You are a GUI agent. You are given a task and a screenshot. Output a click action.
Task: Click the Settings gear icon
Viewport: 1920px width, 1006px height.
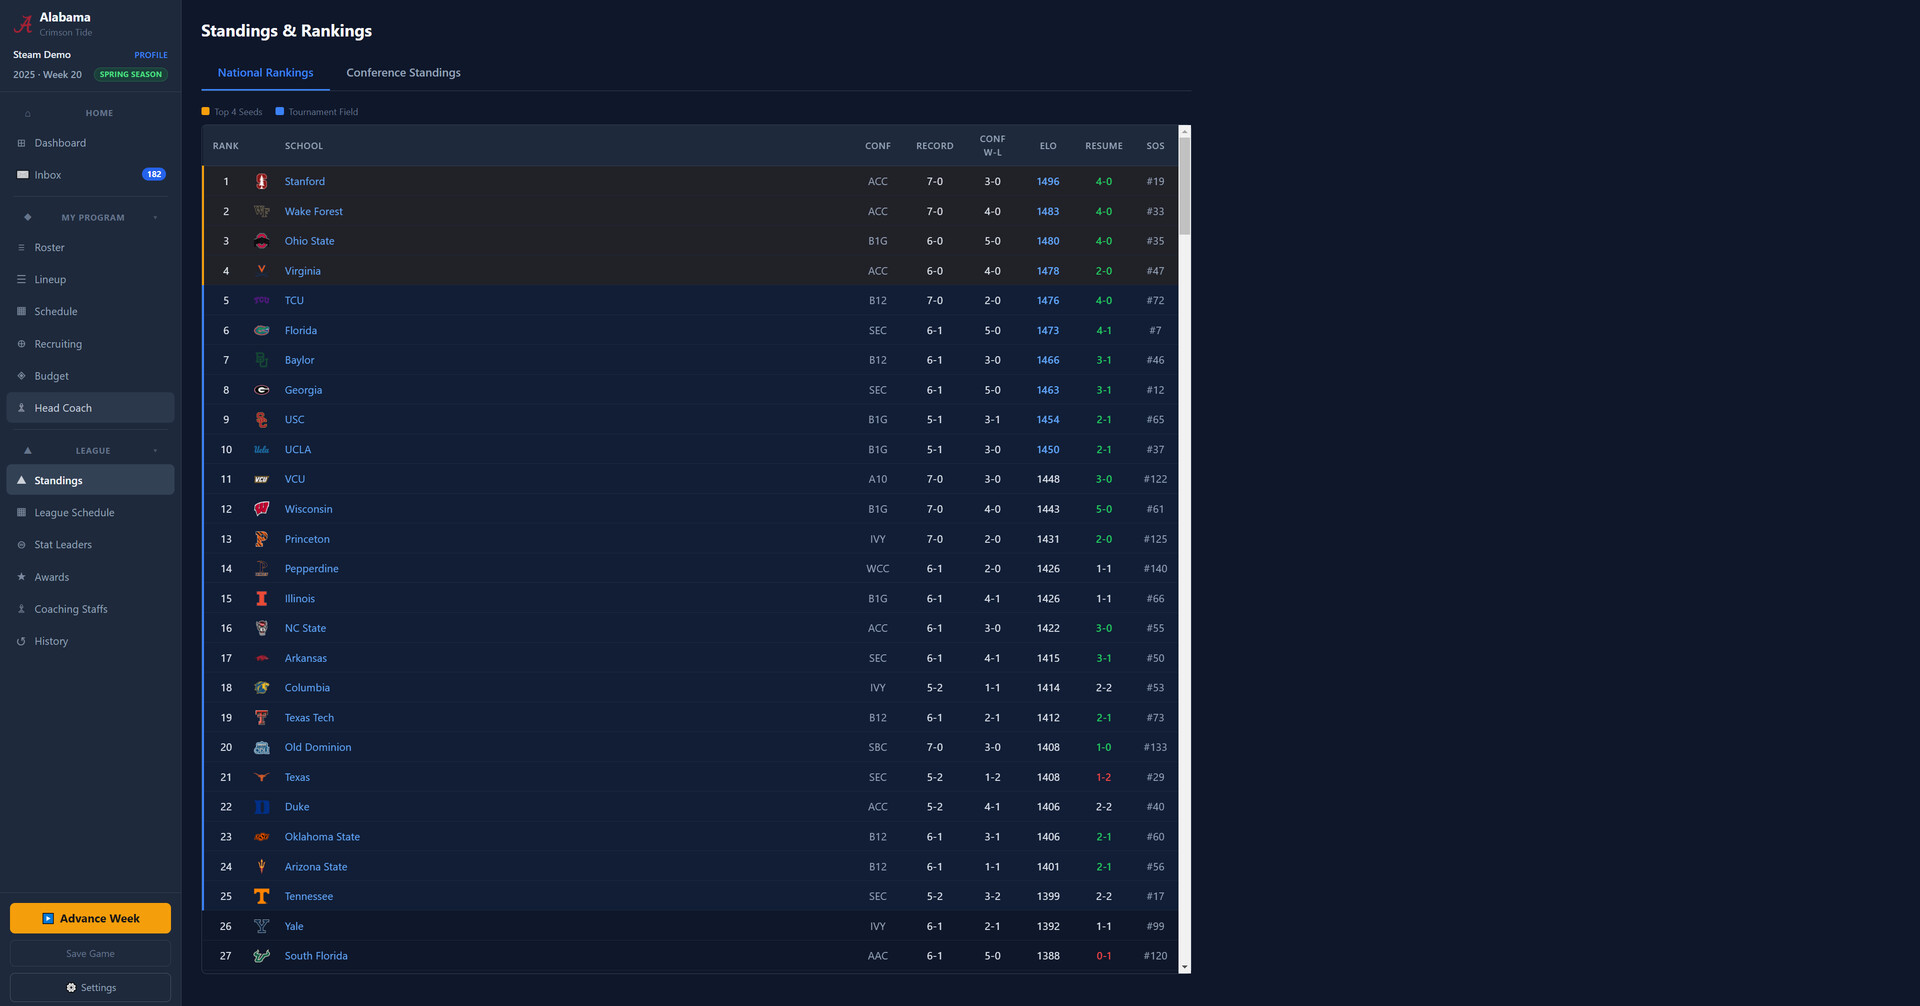71,988
